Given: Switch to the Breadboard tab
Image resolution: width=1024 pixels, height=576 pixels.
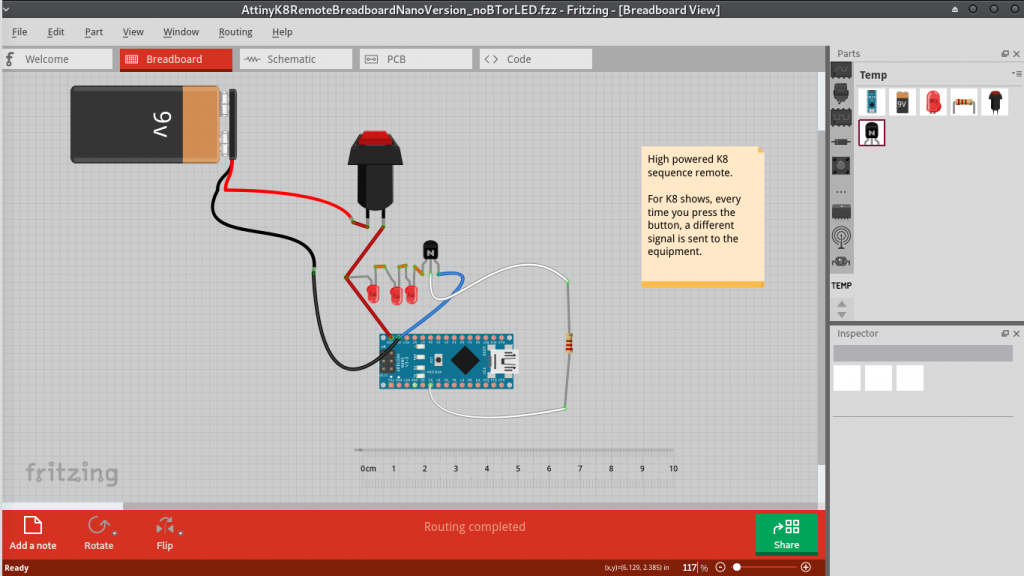Looking at the screenshot, I should (x=176, y=59).
